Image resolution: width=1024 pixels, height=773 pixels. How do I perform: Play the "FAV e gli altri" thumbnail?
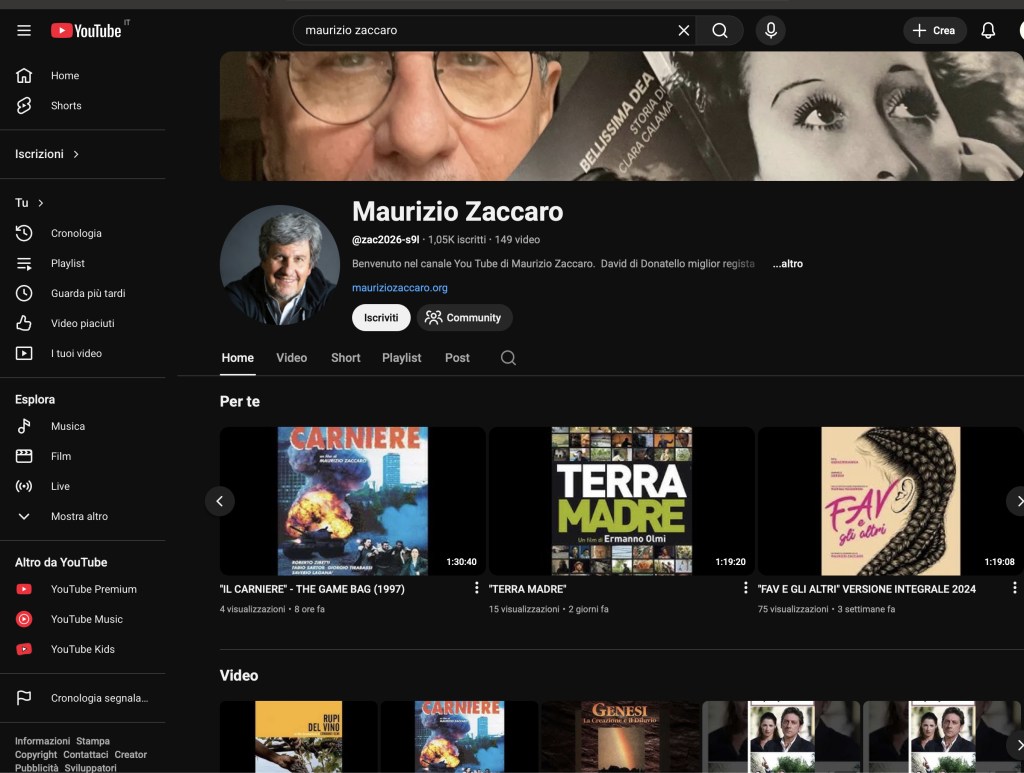[889, 501]
